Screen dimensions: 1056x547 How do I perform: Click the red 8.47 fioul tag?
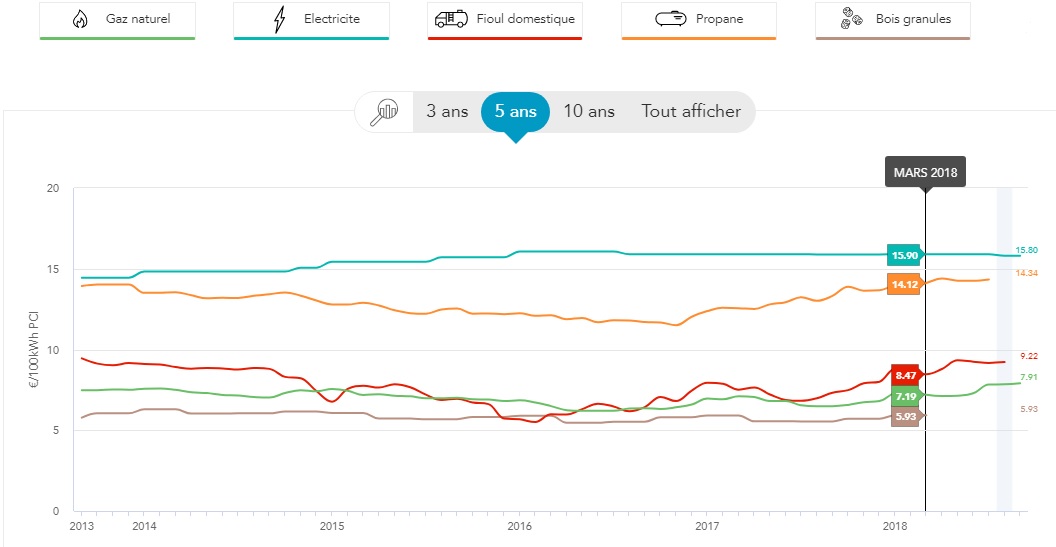pyautogui.click(x=906, y=375)
